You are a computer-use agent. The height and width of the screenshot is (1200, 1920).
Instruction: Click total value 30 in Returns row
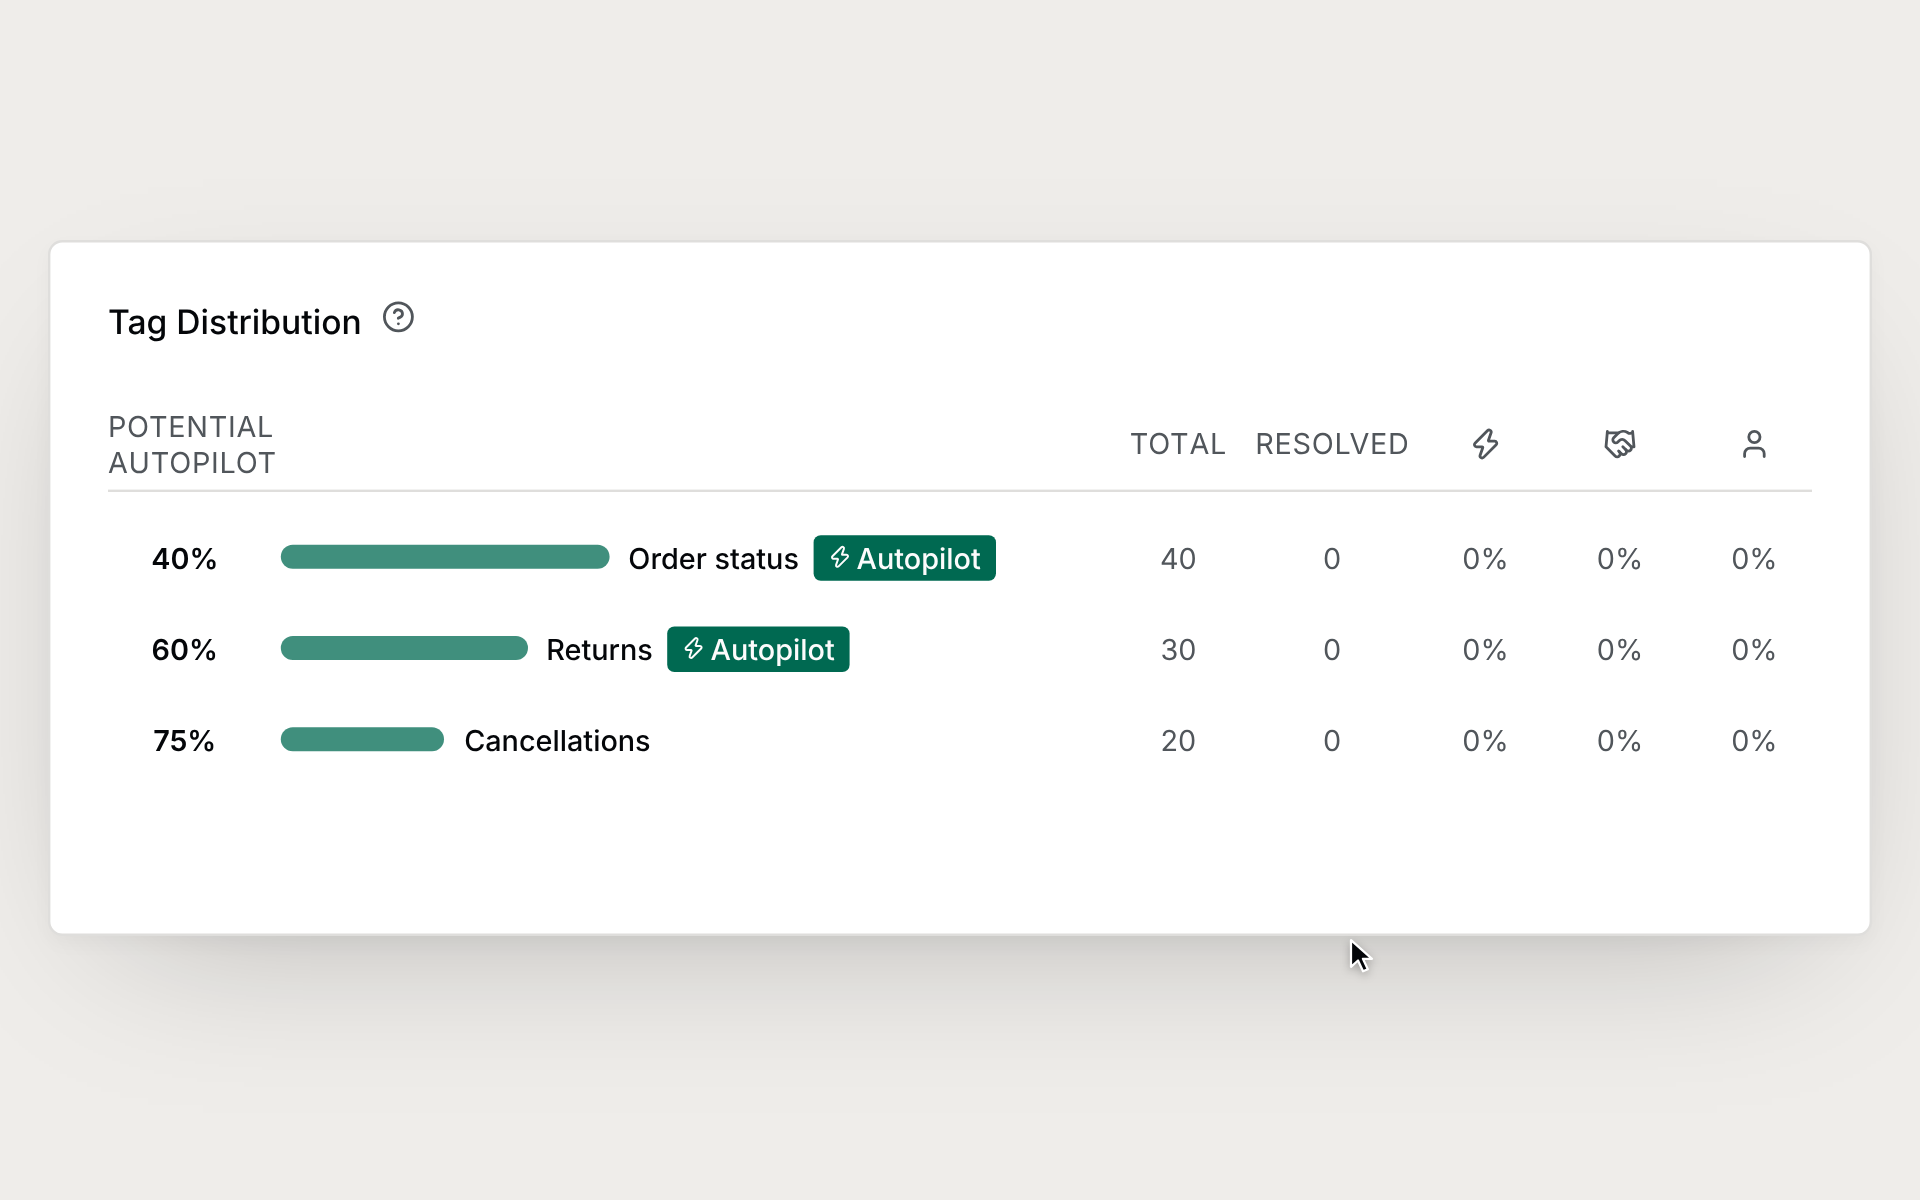[x=1178, y=650]
